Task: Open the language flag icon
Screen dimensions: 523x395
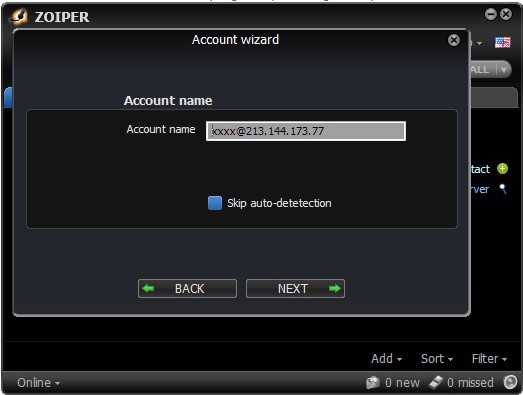Action: click(x=503, y=42)
